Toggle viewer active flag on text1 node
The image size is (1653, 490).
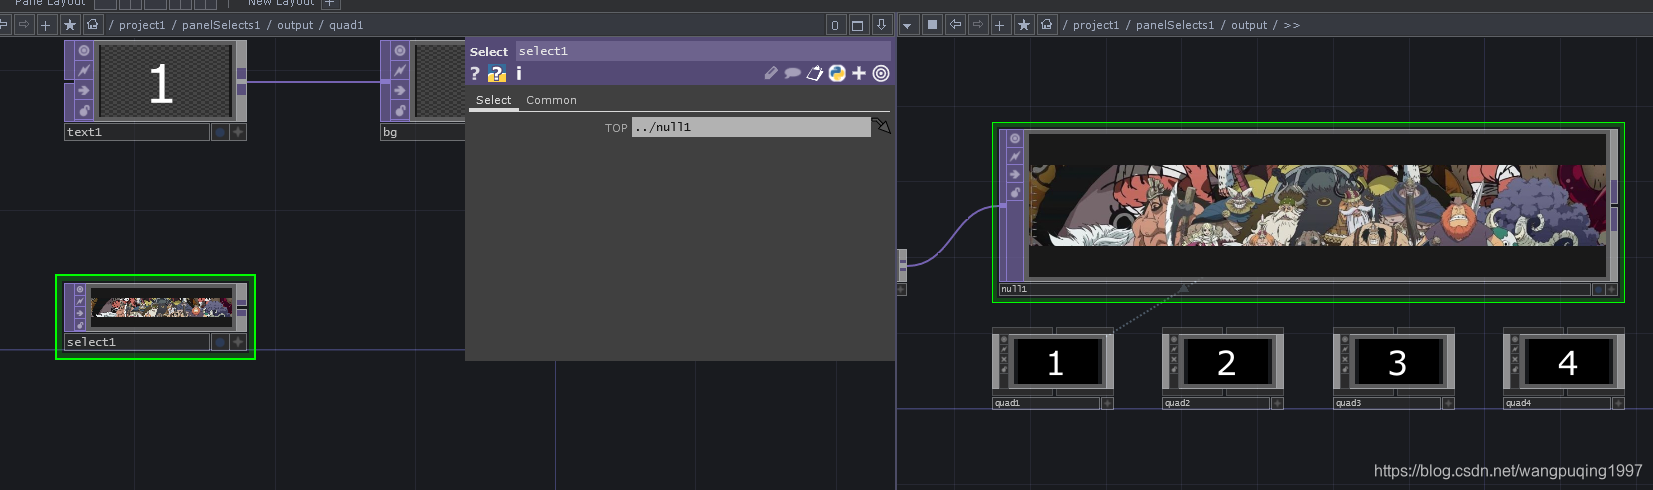click(x=84, y=50)
